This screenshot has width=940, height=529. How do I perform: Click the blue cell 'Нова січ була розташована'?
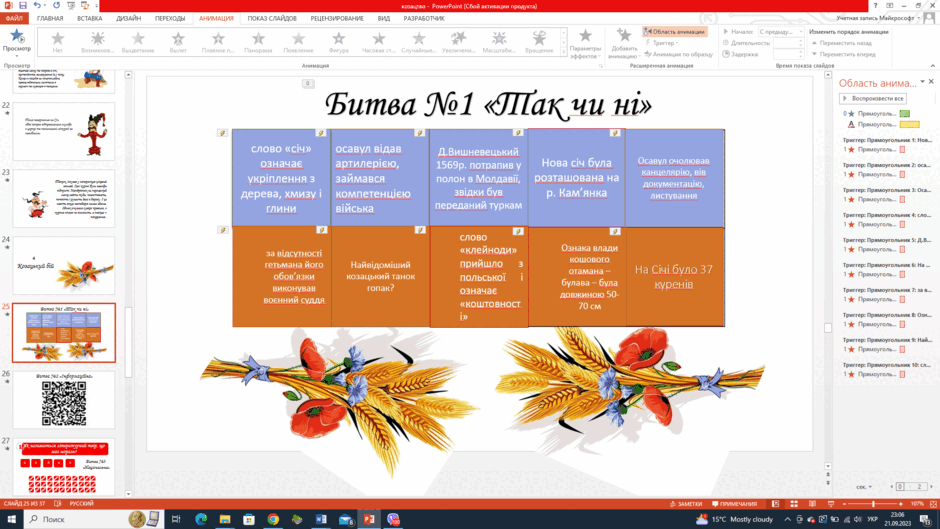pos(576,178)
